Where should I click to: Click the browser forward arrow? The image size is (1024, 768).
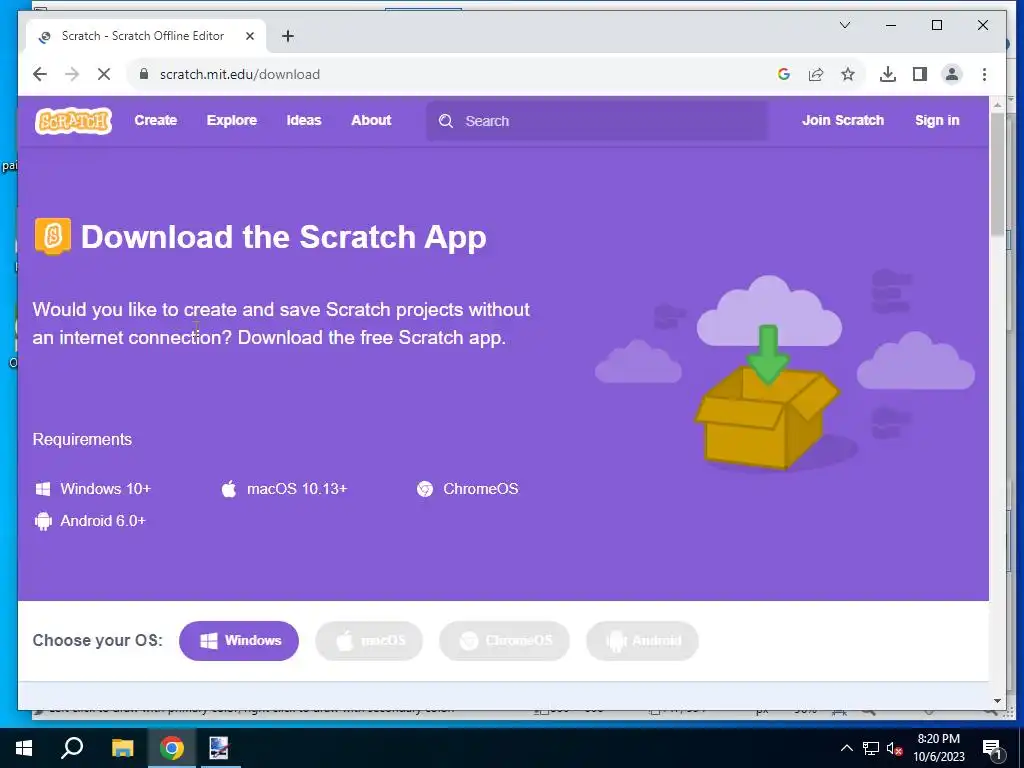point(72,74)
